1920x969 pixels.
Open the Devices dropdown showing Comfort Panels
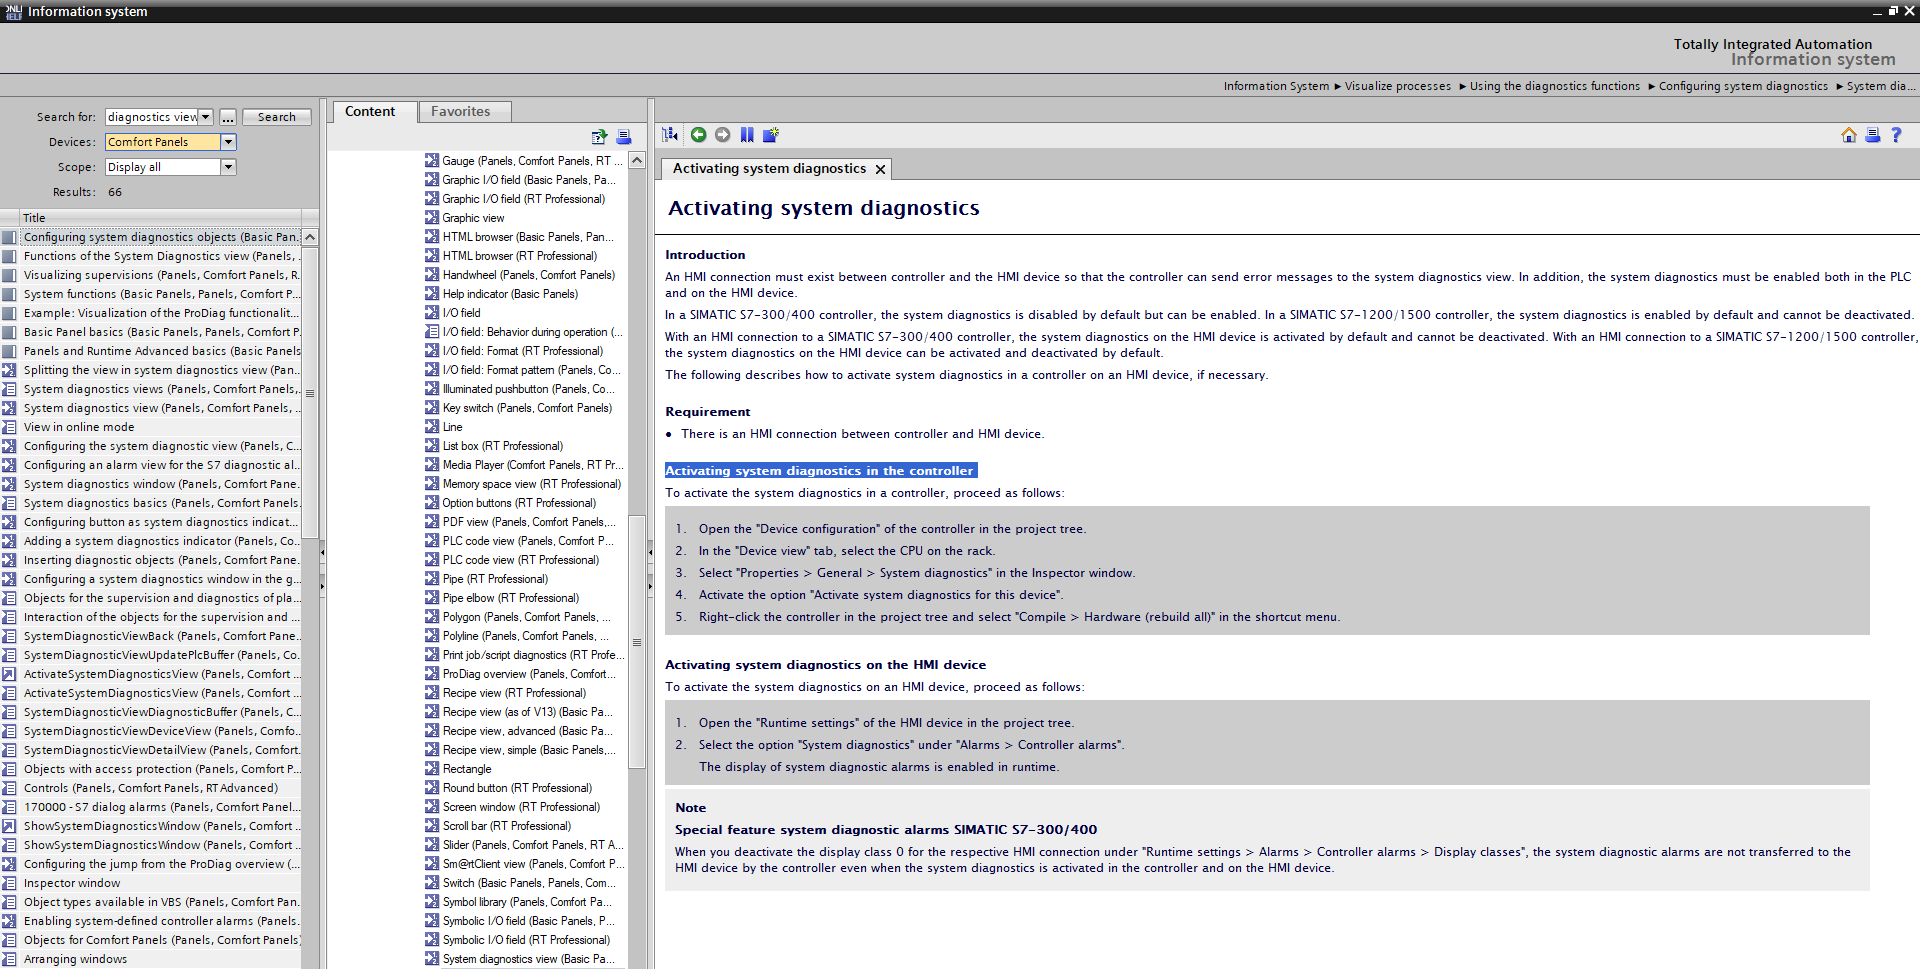click(228, 142)
